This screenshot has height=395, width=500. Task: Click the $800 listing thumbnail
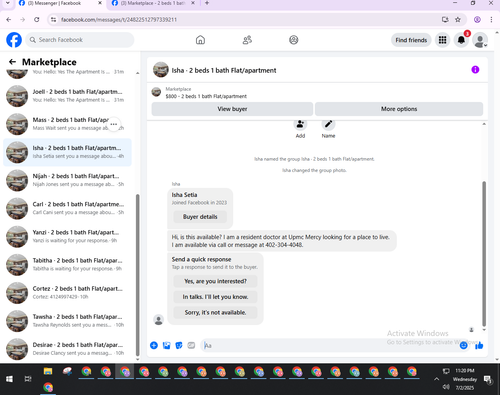click(156, 92)
